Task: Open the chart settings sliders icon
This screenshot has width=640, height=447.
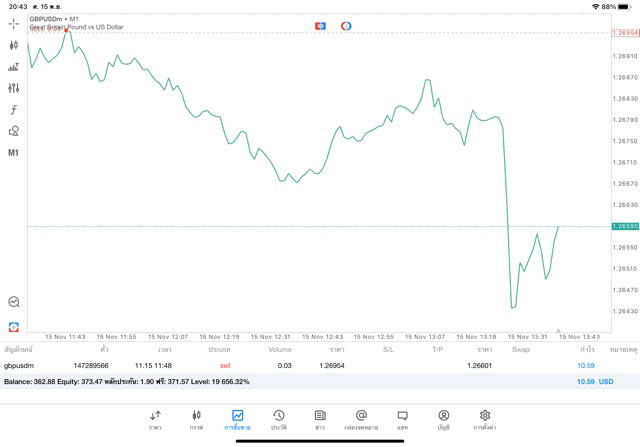Action: [x=14, y=88]
